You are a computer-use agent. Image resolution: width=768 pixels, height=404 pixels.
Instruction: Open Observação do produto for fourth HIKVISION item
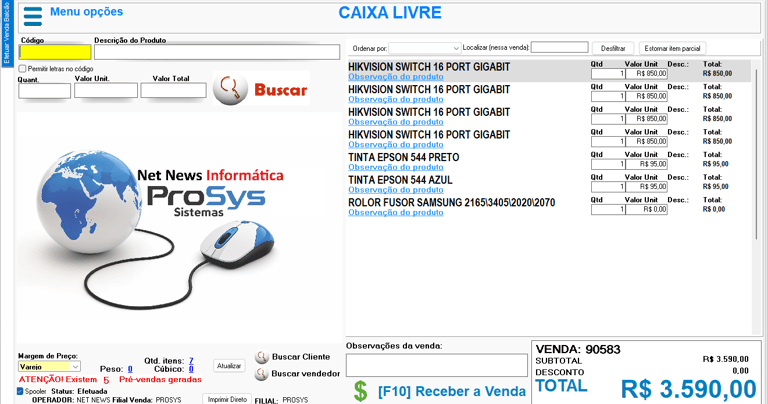(396, 144)
